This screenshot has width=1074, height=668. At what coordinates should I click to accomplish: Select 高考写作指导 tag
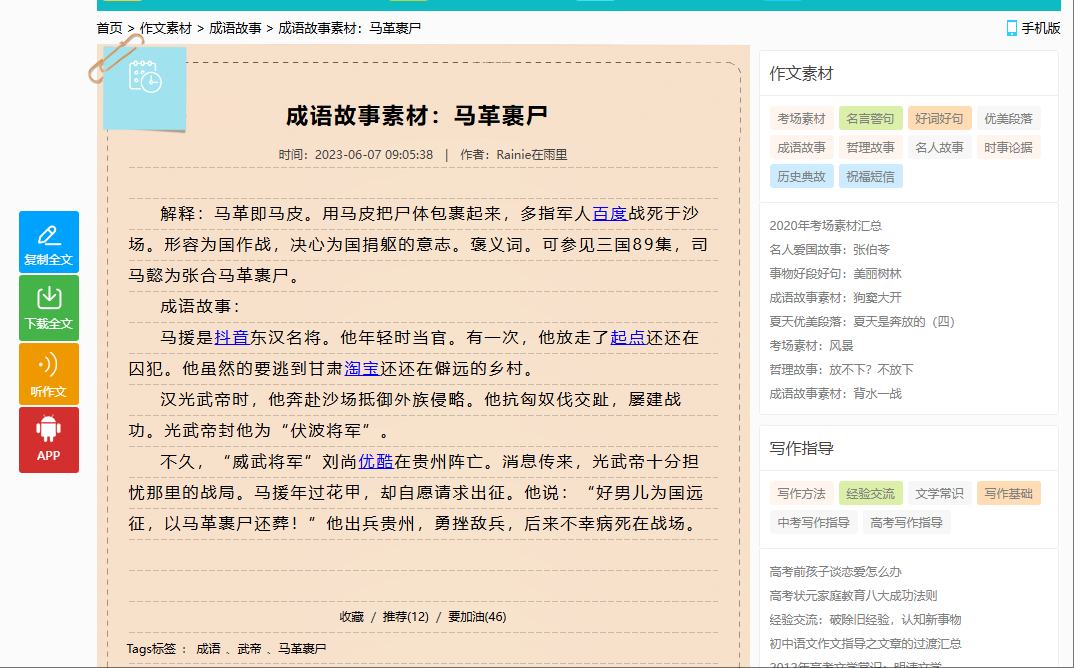906,522
